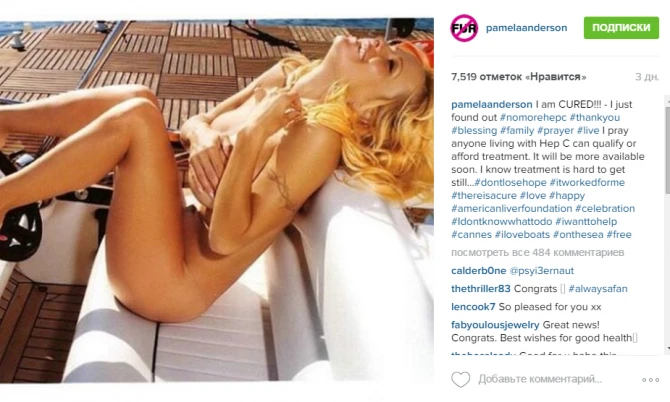Click the heart like icon

tap(461, 379)
